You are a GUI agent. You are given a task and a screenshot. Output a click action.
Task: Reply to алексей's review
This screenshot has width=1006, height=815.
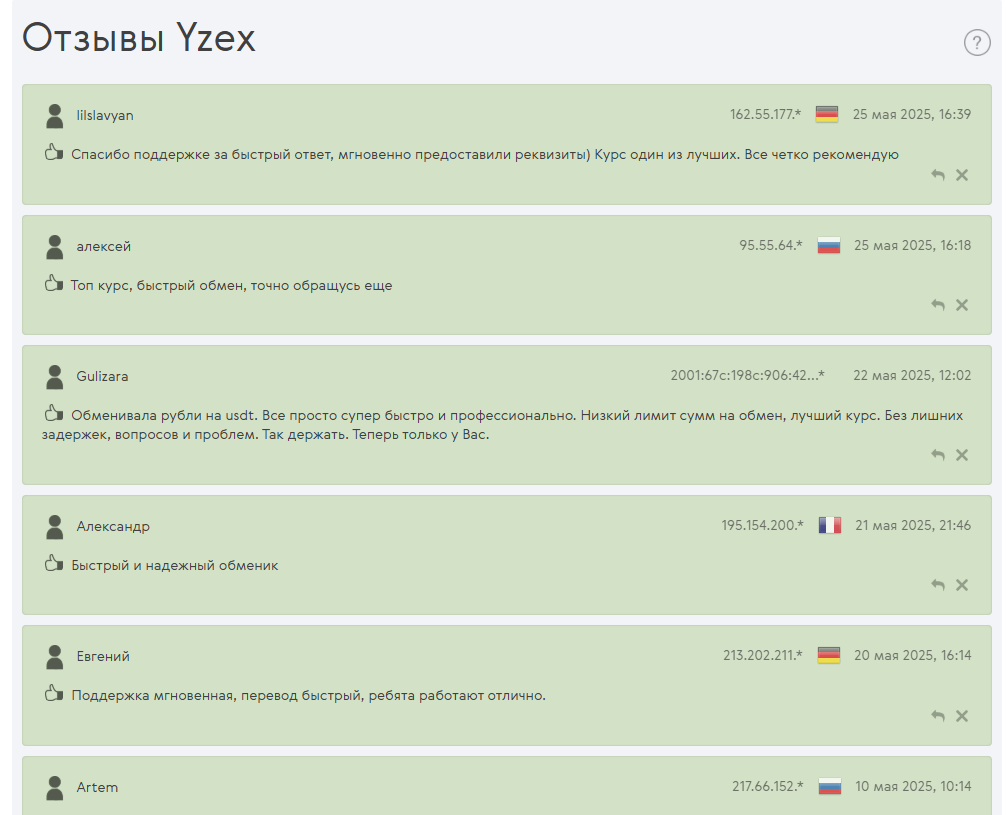click(x=938, y=305)
